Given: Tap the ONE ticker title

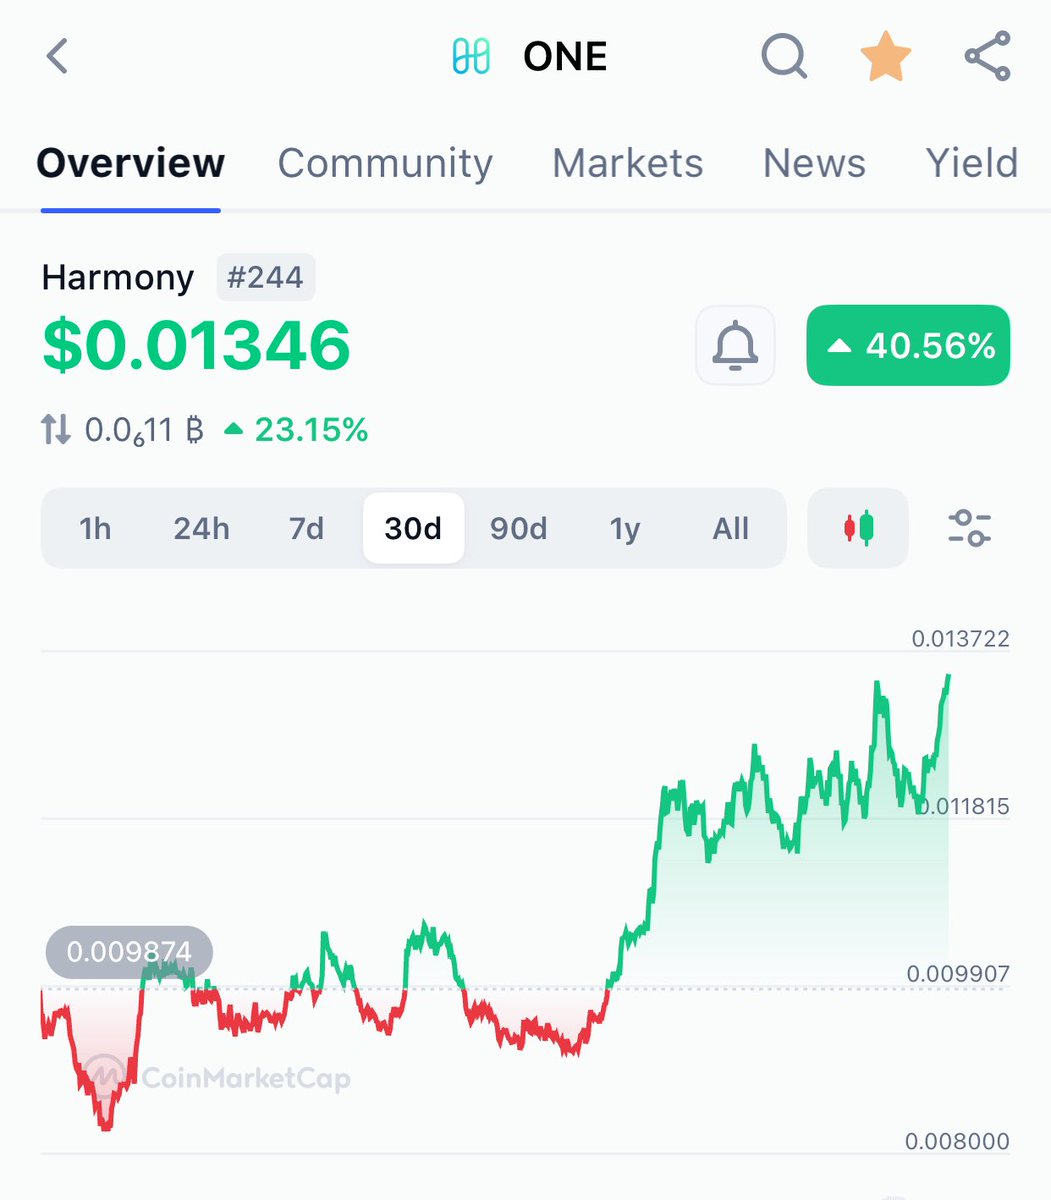Looking at the screenshot, I should [x=565, y=57].
